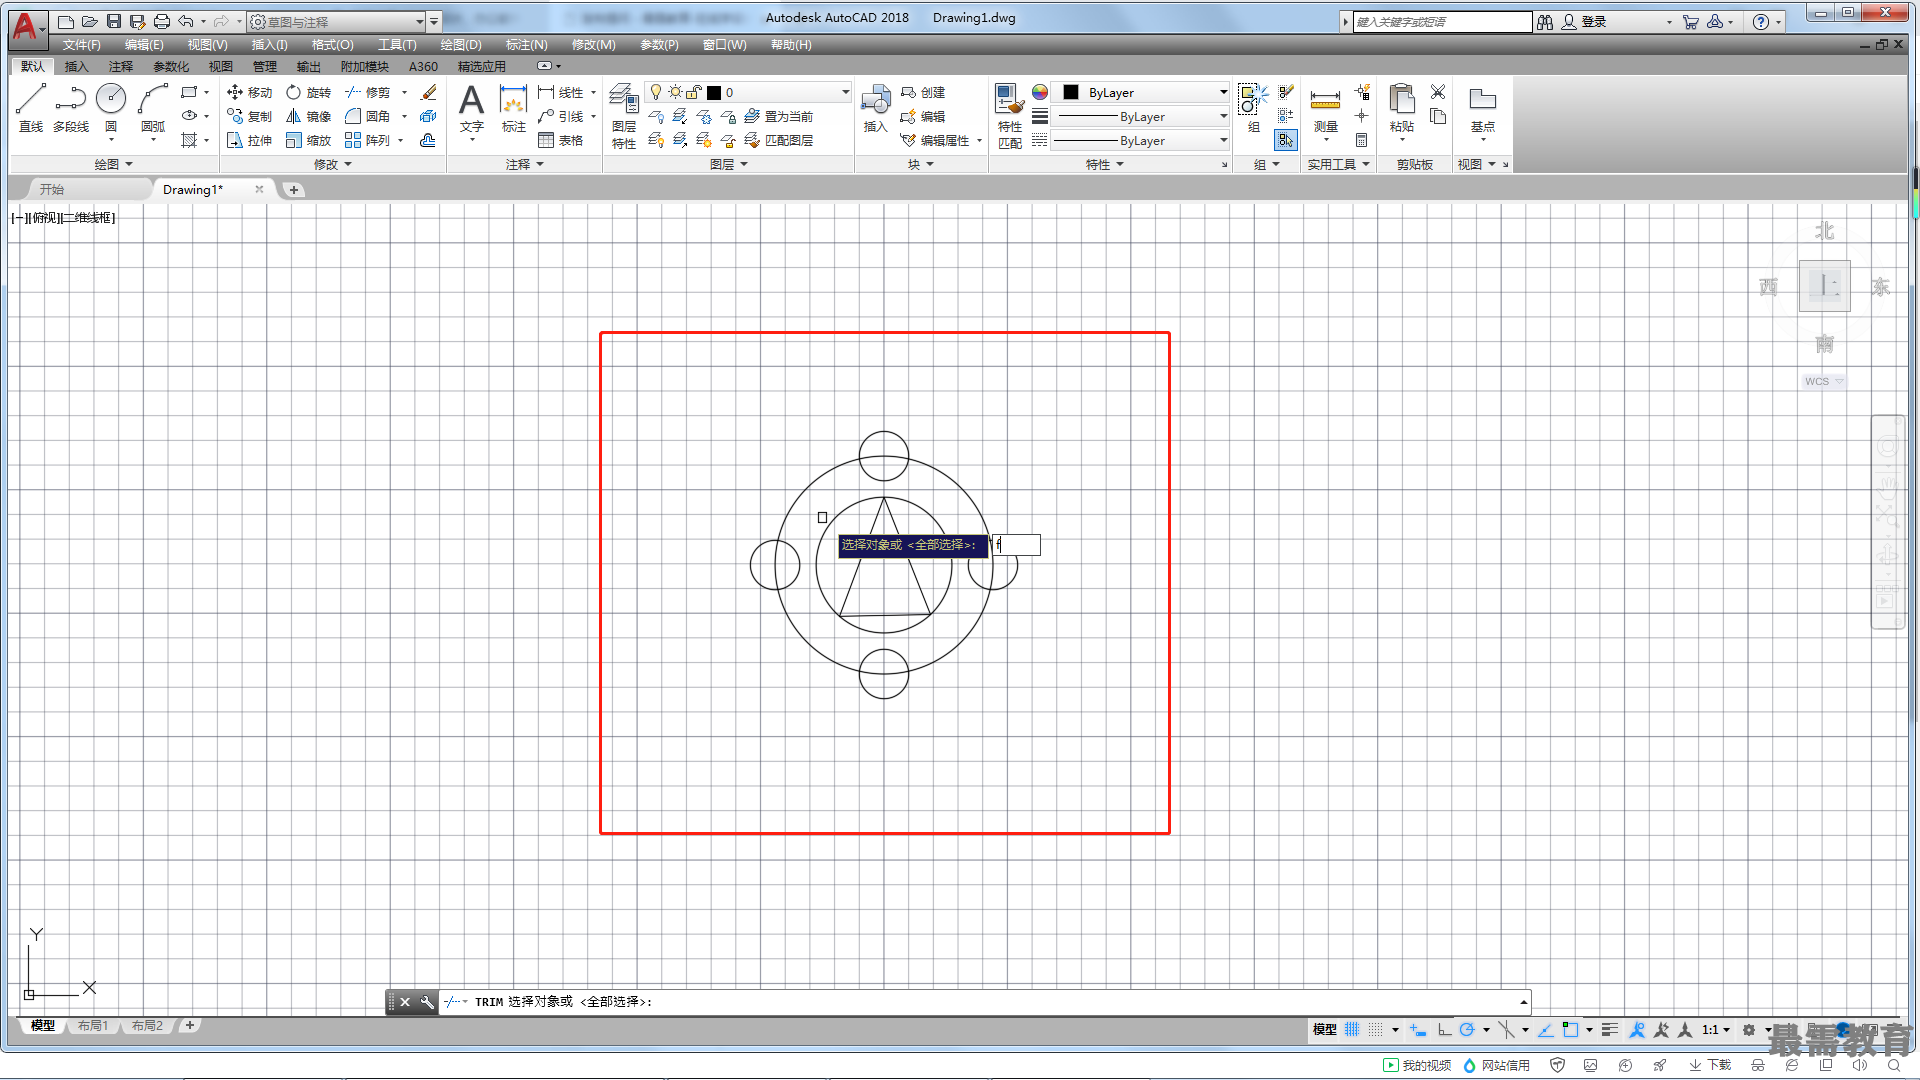
Task: Open the layer selection dropdown
Action: (x=748, y=92)
